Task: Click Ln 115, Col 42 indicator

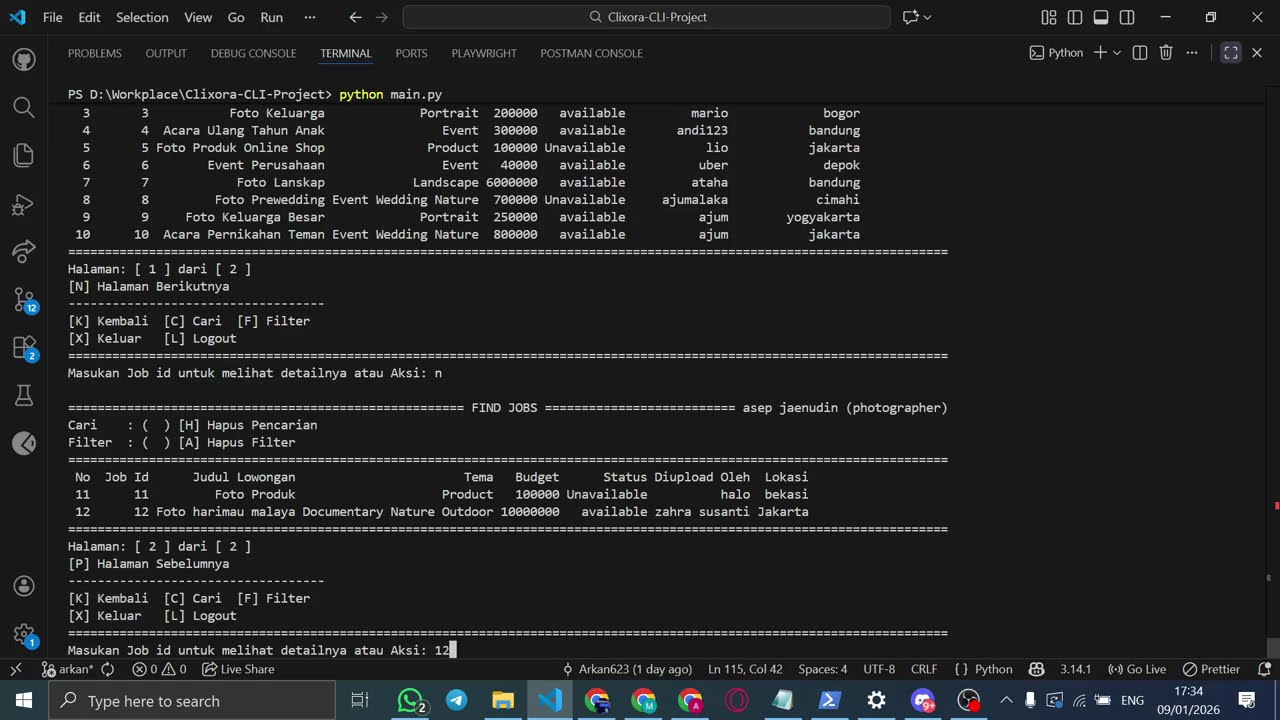Action: point(745,669)
